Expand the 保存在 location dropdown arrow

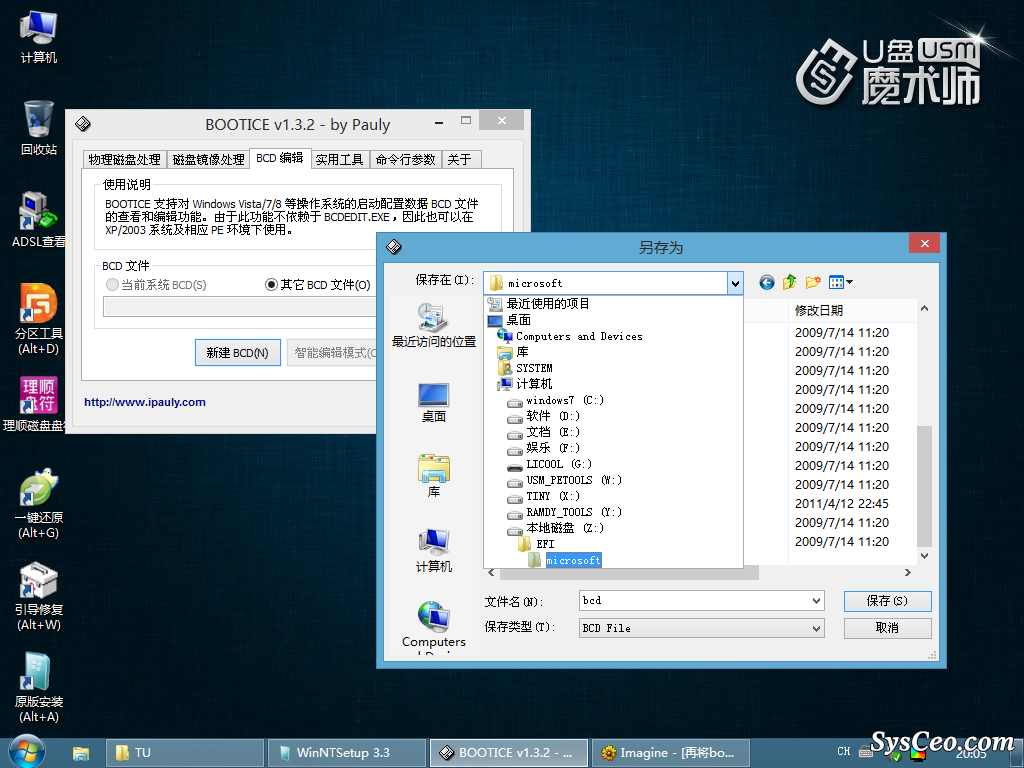pos(735,283)
